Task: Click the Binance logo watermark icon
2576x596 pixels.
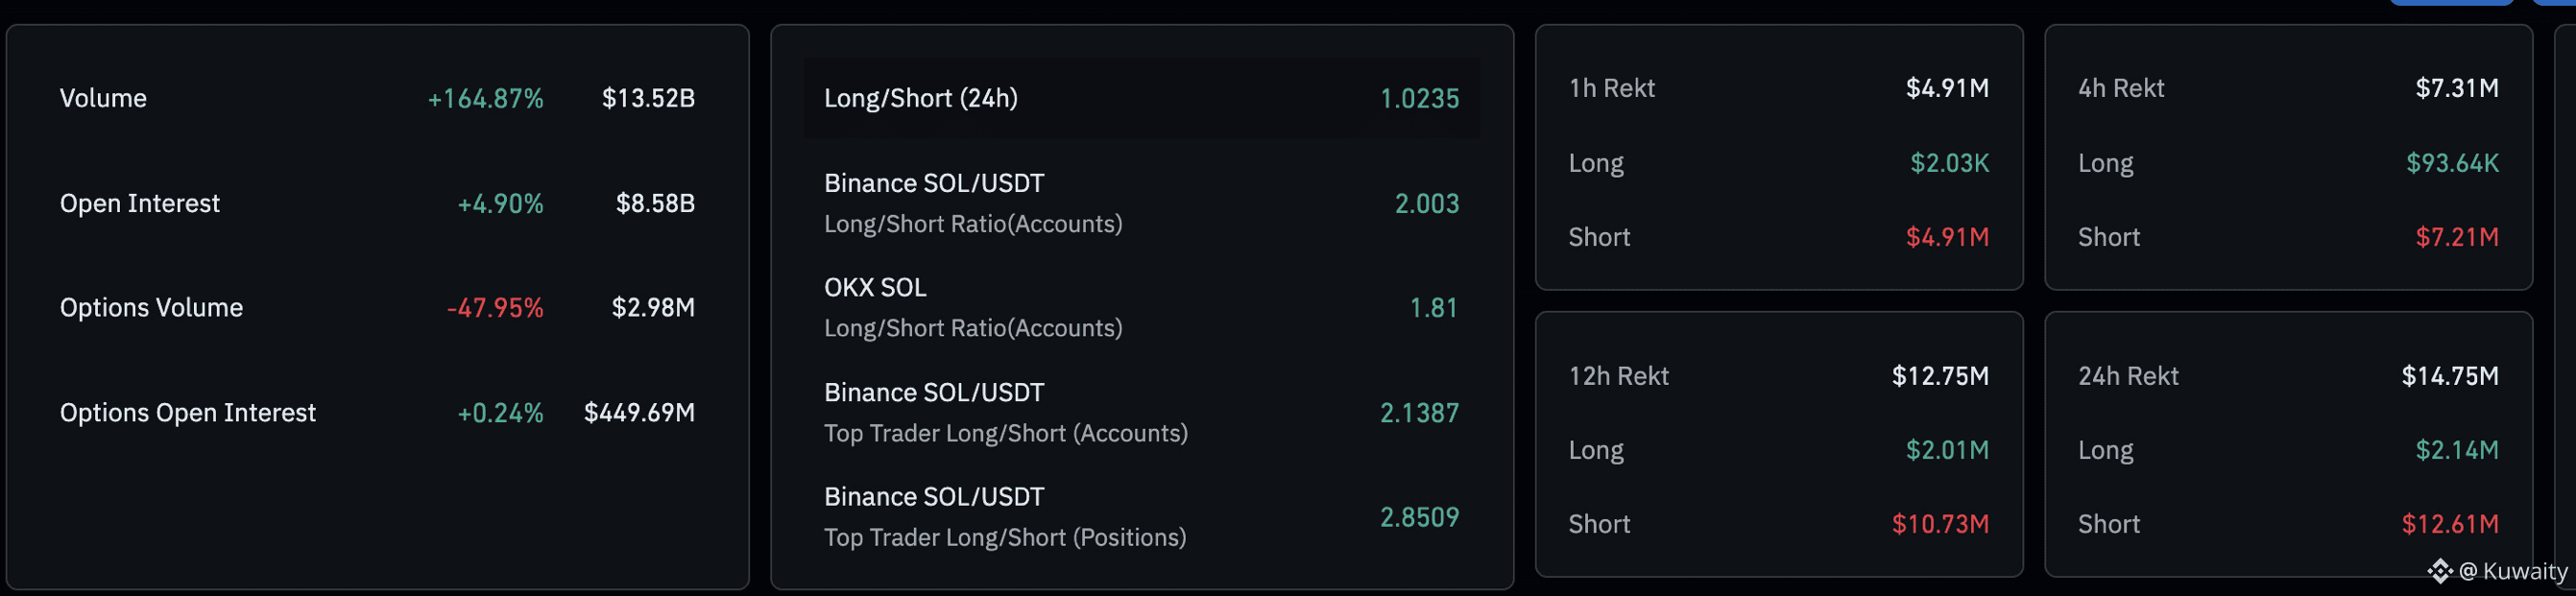Action: pyautogui.click(x=2439, y=571)
